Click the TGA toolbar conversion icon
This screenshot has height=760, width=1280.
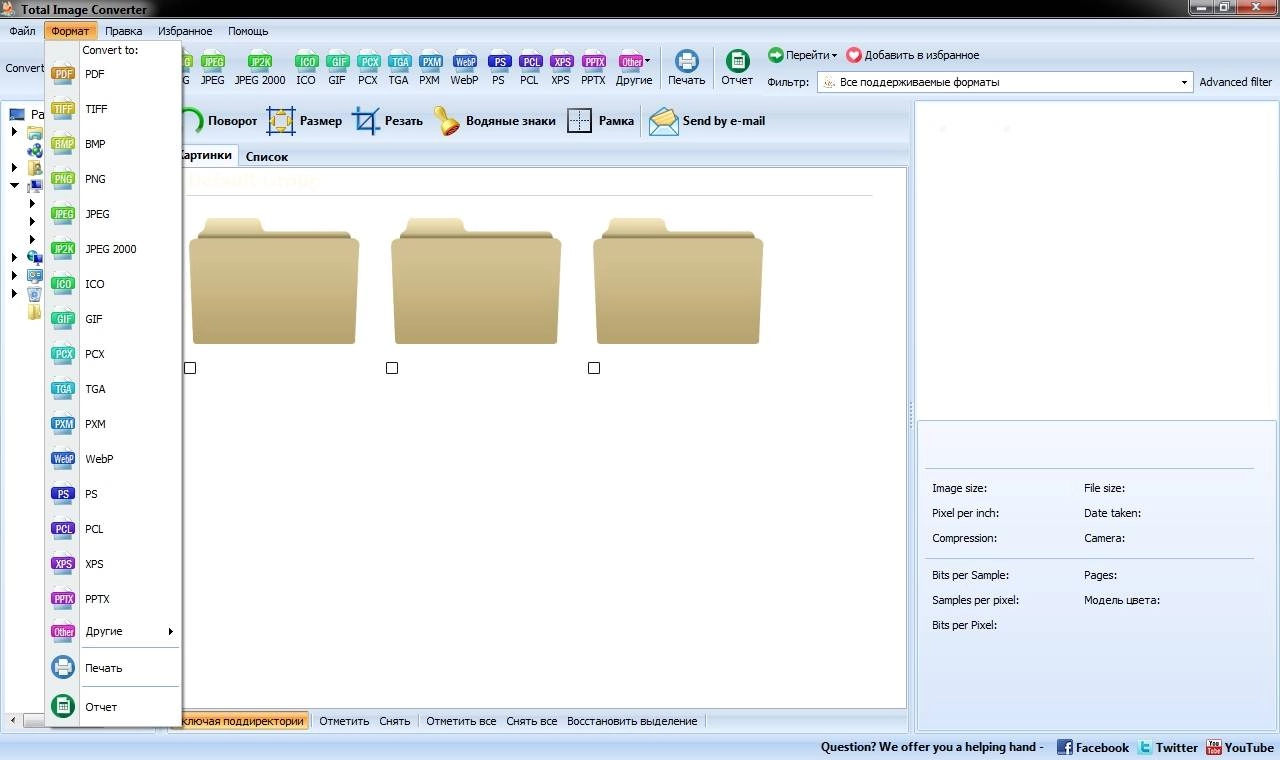(399, 68)
